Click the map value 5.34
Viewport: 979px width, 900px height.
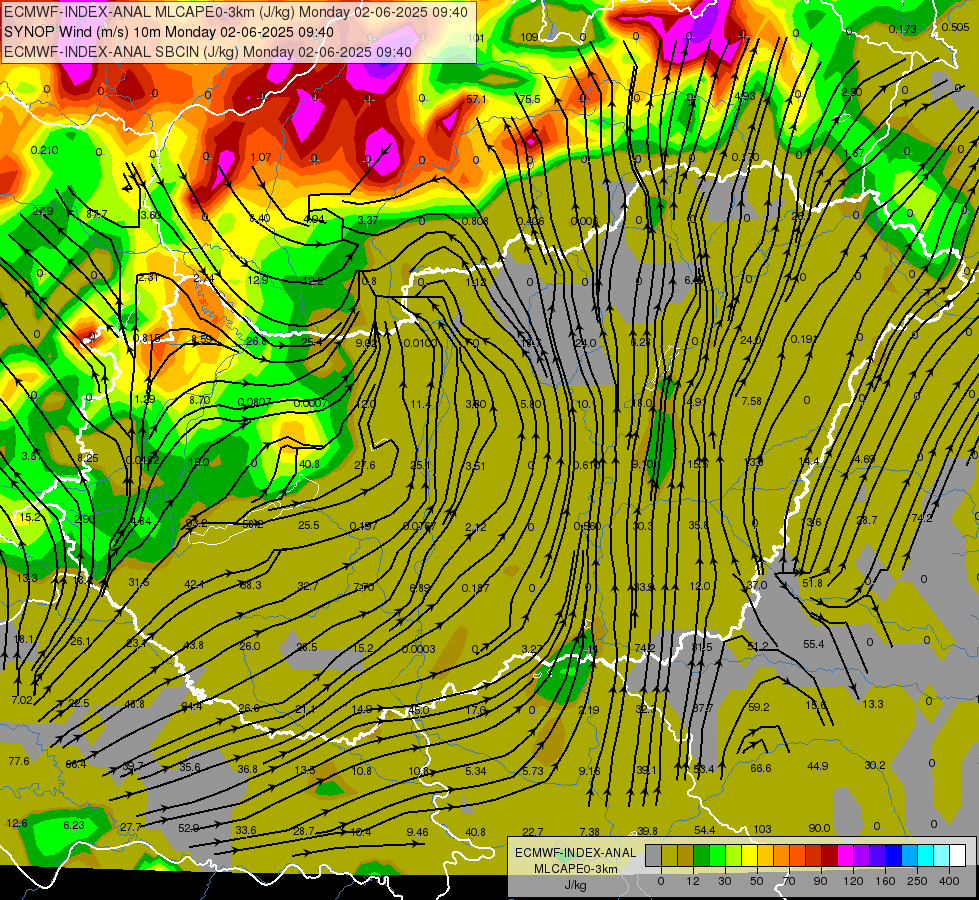476,771
